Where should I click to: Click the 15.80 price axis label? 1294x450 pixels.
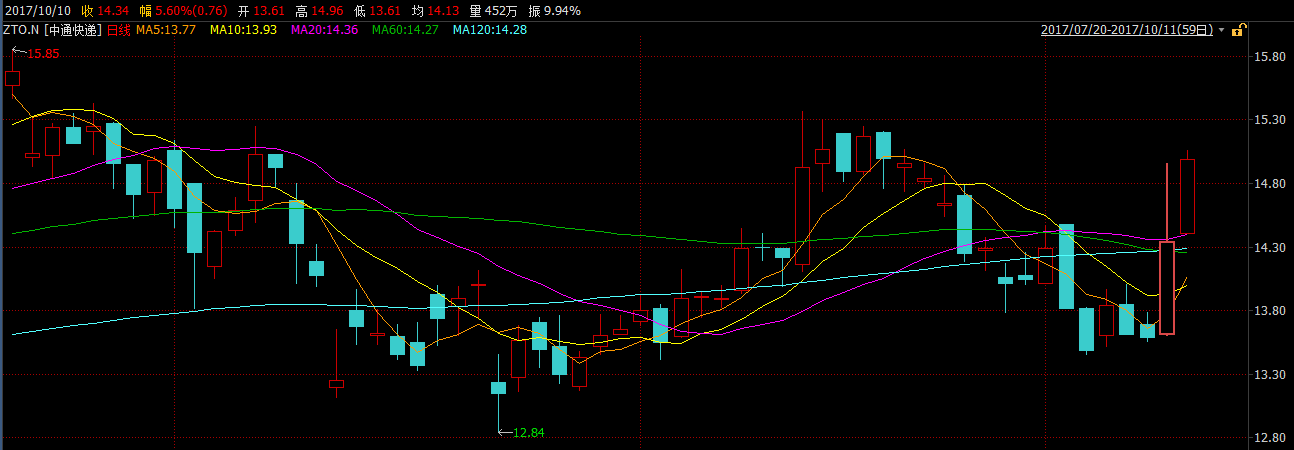point(1268,57)
